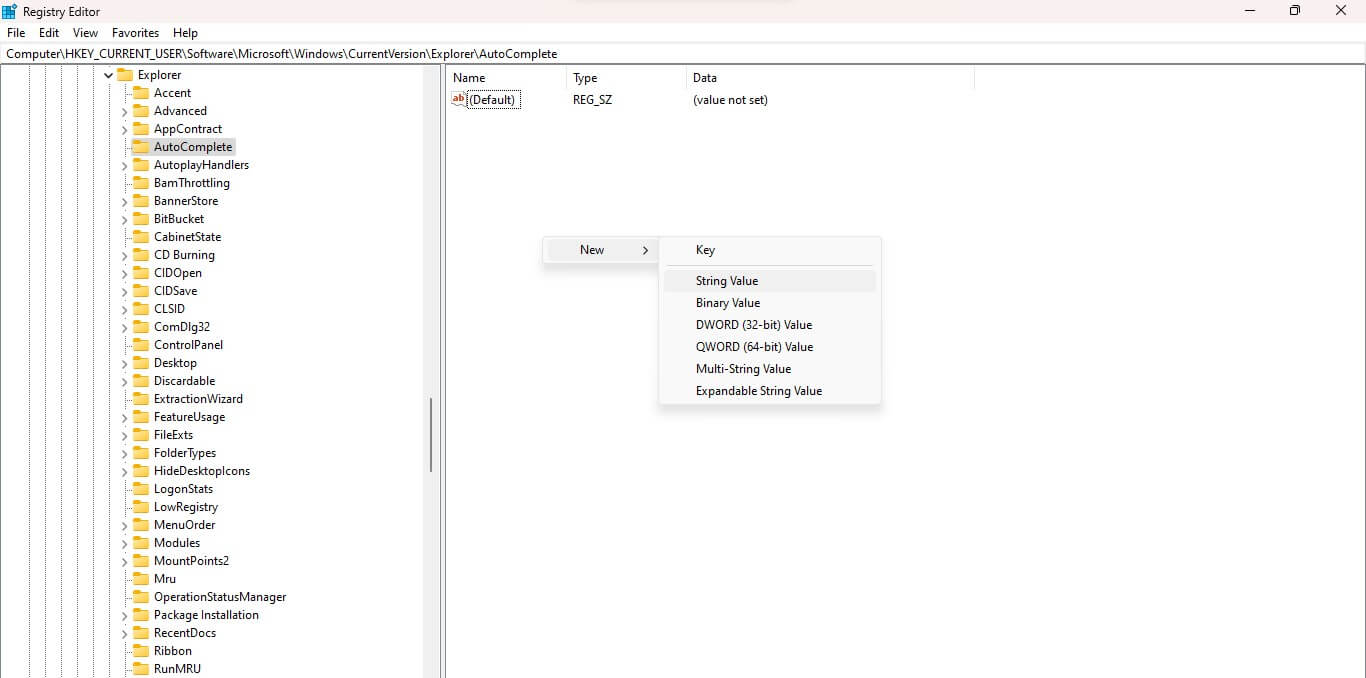Click the Ribbon folder icon
The height and width of the screenshot is (678, 1366).
click(141, 651)
